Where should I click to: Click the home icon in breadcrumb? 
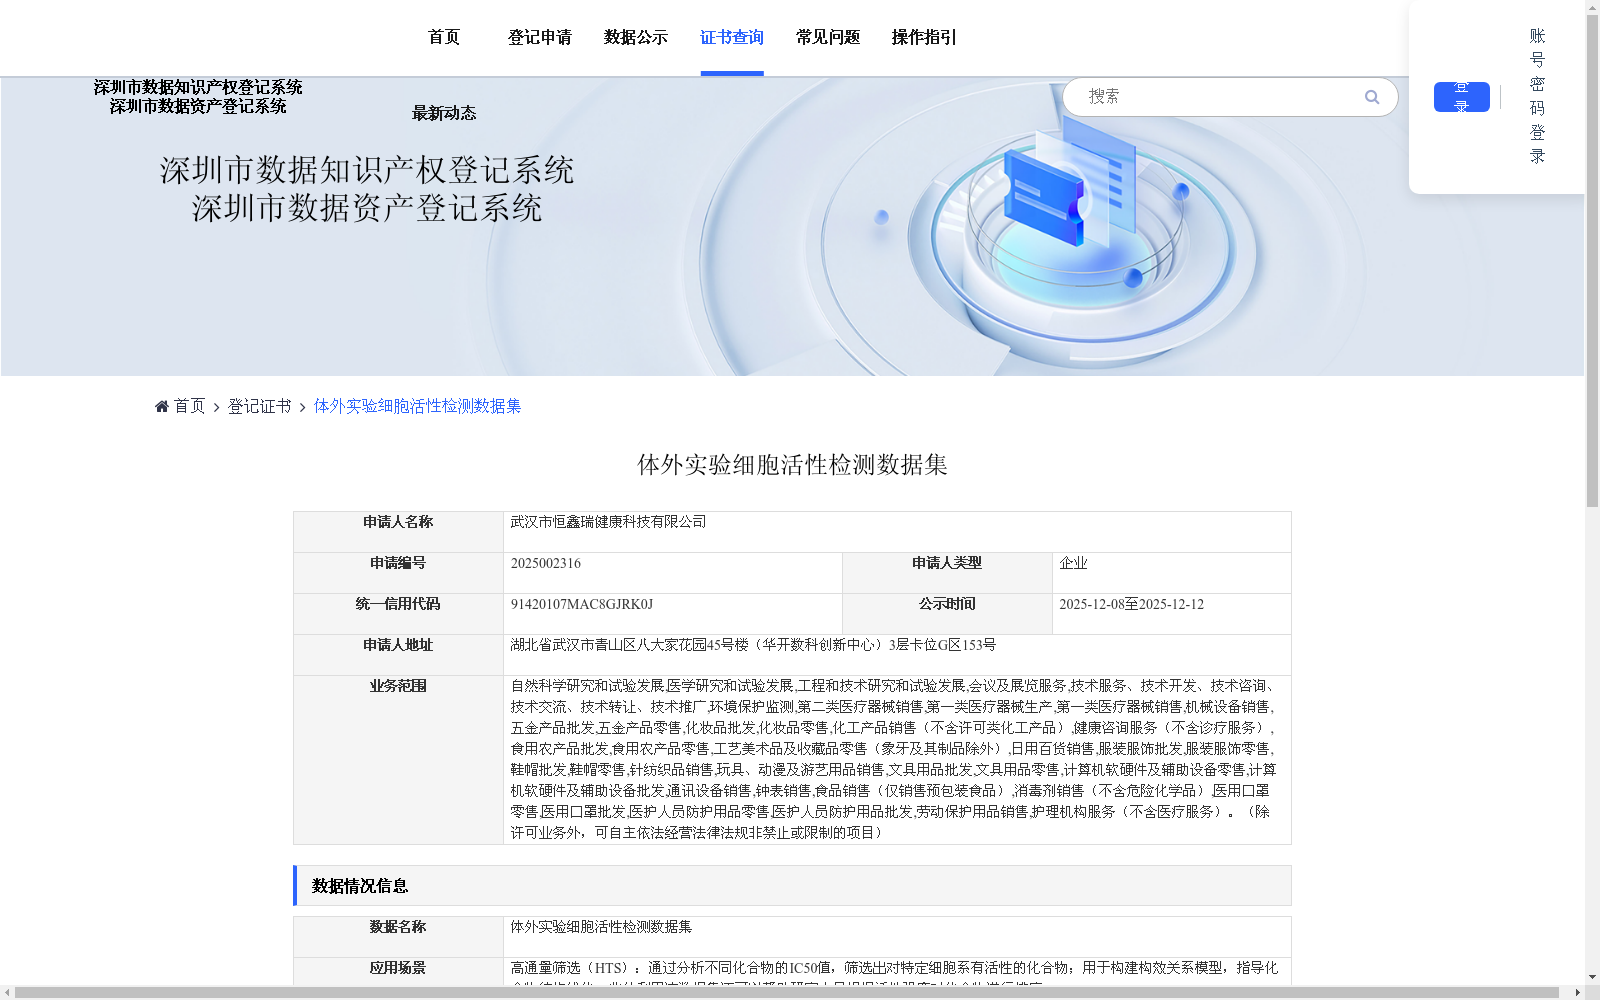click(162, 406)
